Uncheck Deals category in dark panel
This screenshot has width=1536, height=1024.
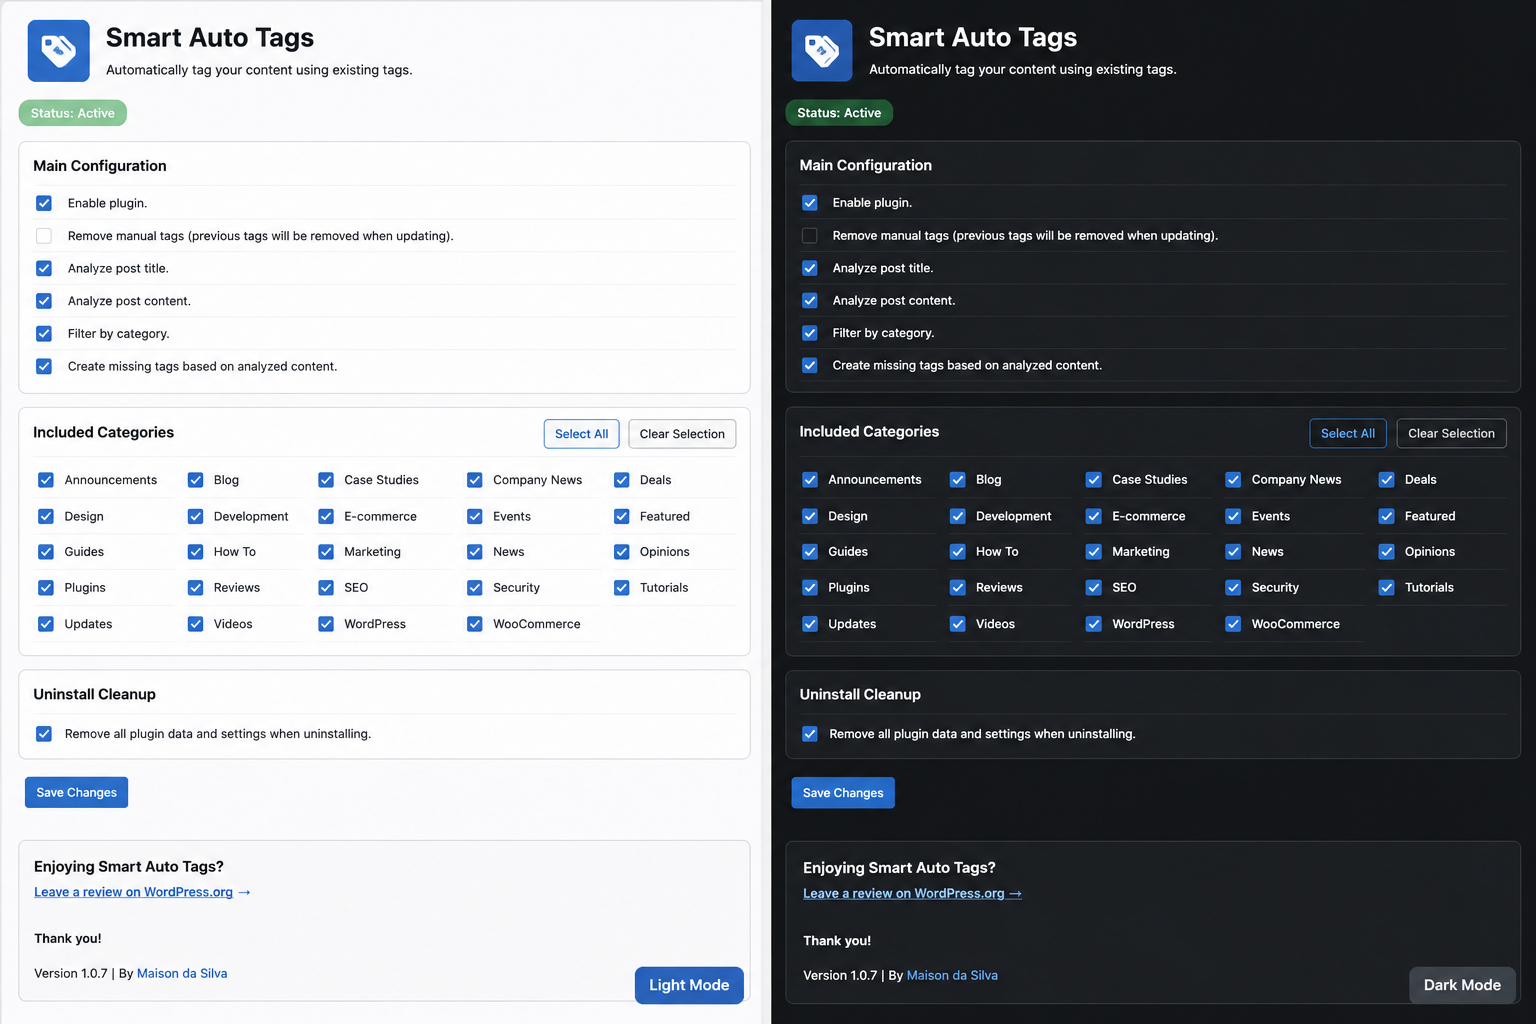click(1387, 480)
